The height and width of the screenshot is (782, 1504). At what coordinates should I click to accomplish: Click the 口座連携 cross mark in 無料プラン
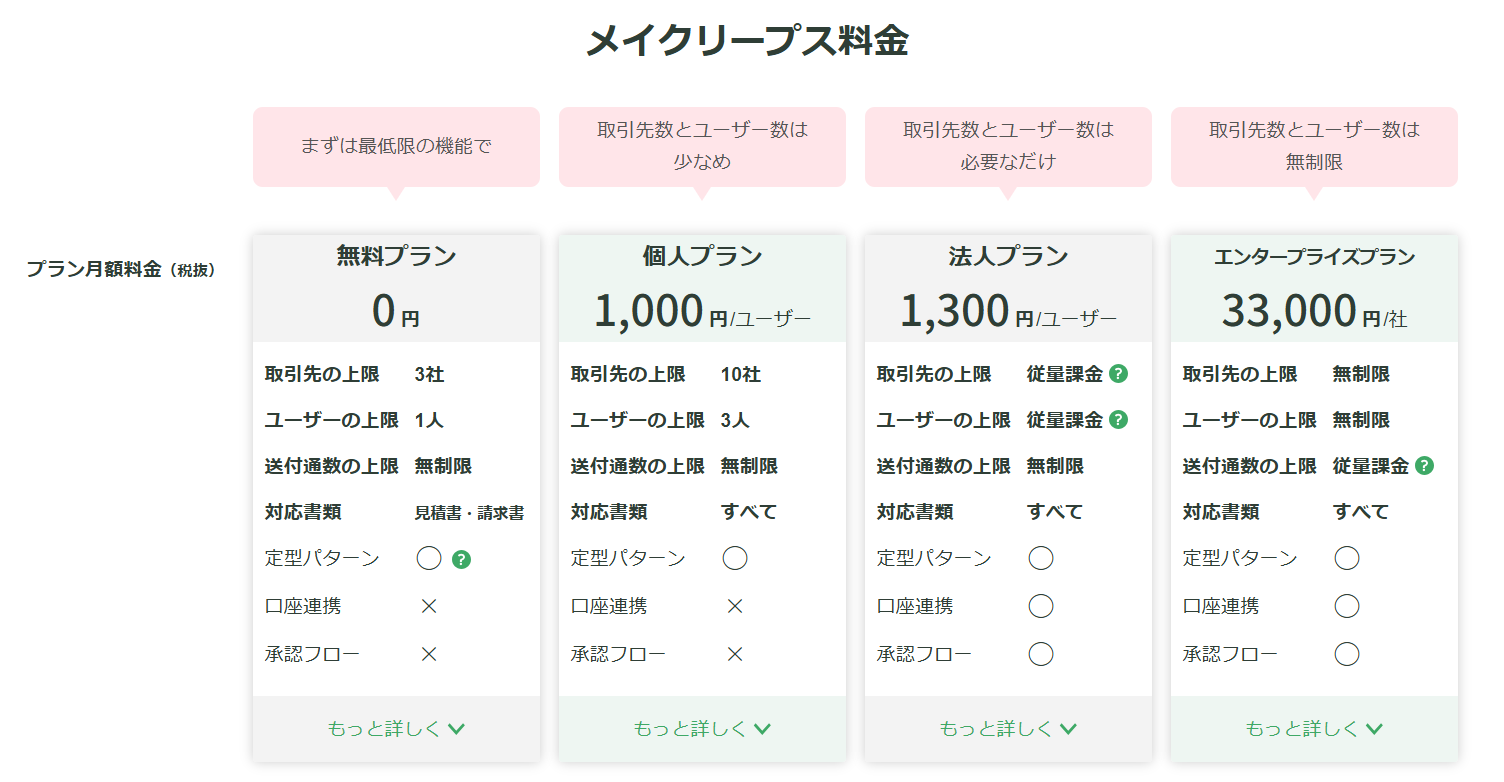(429, 606)
